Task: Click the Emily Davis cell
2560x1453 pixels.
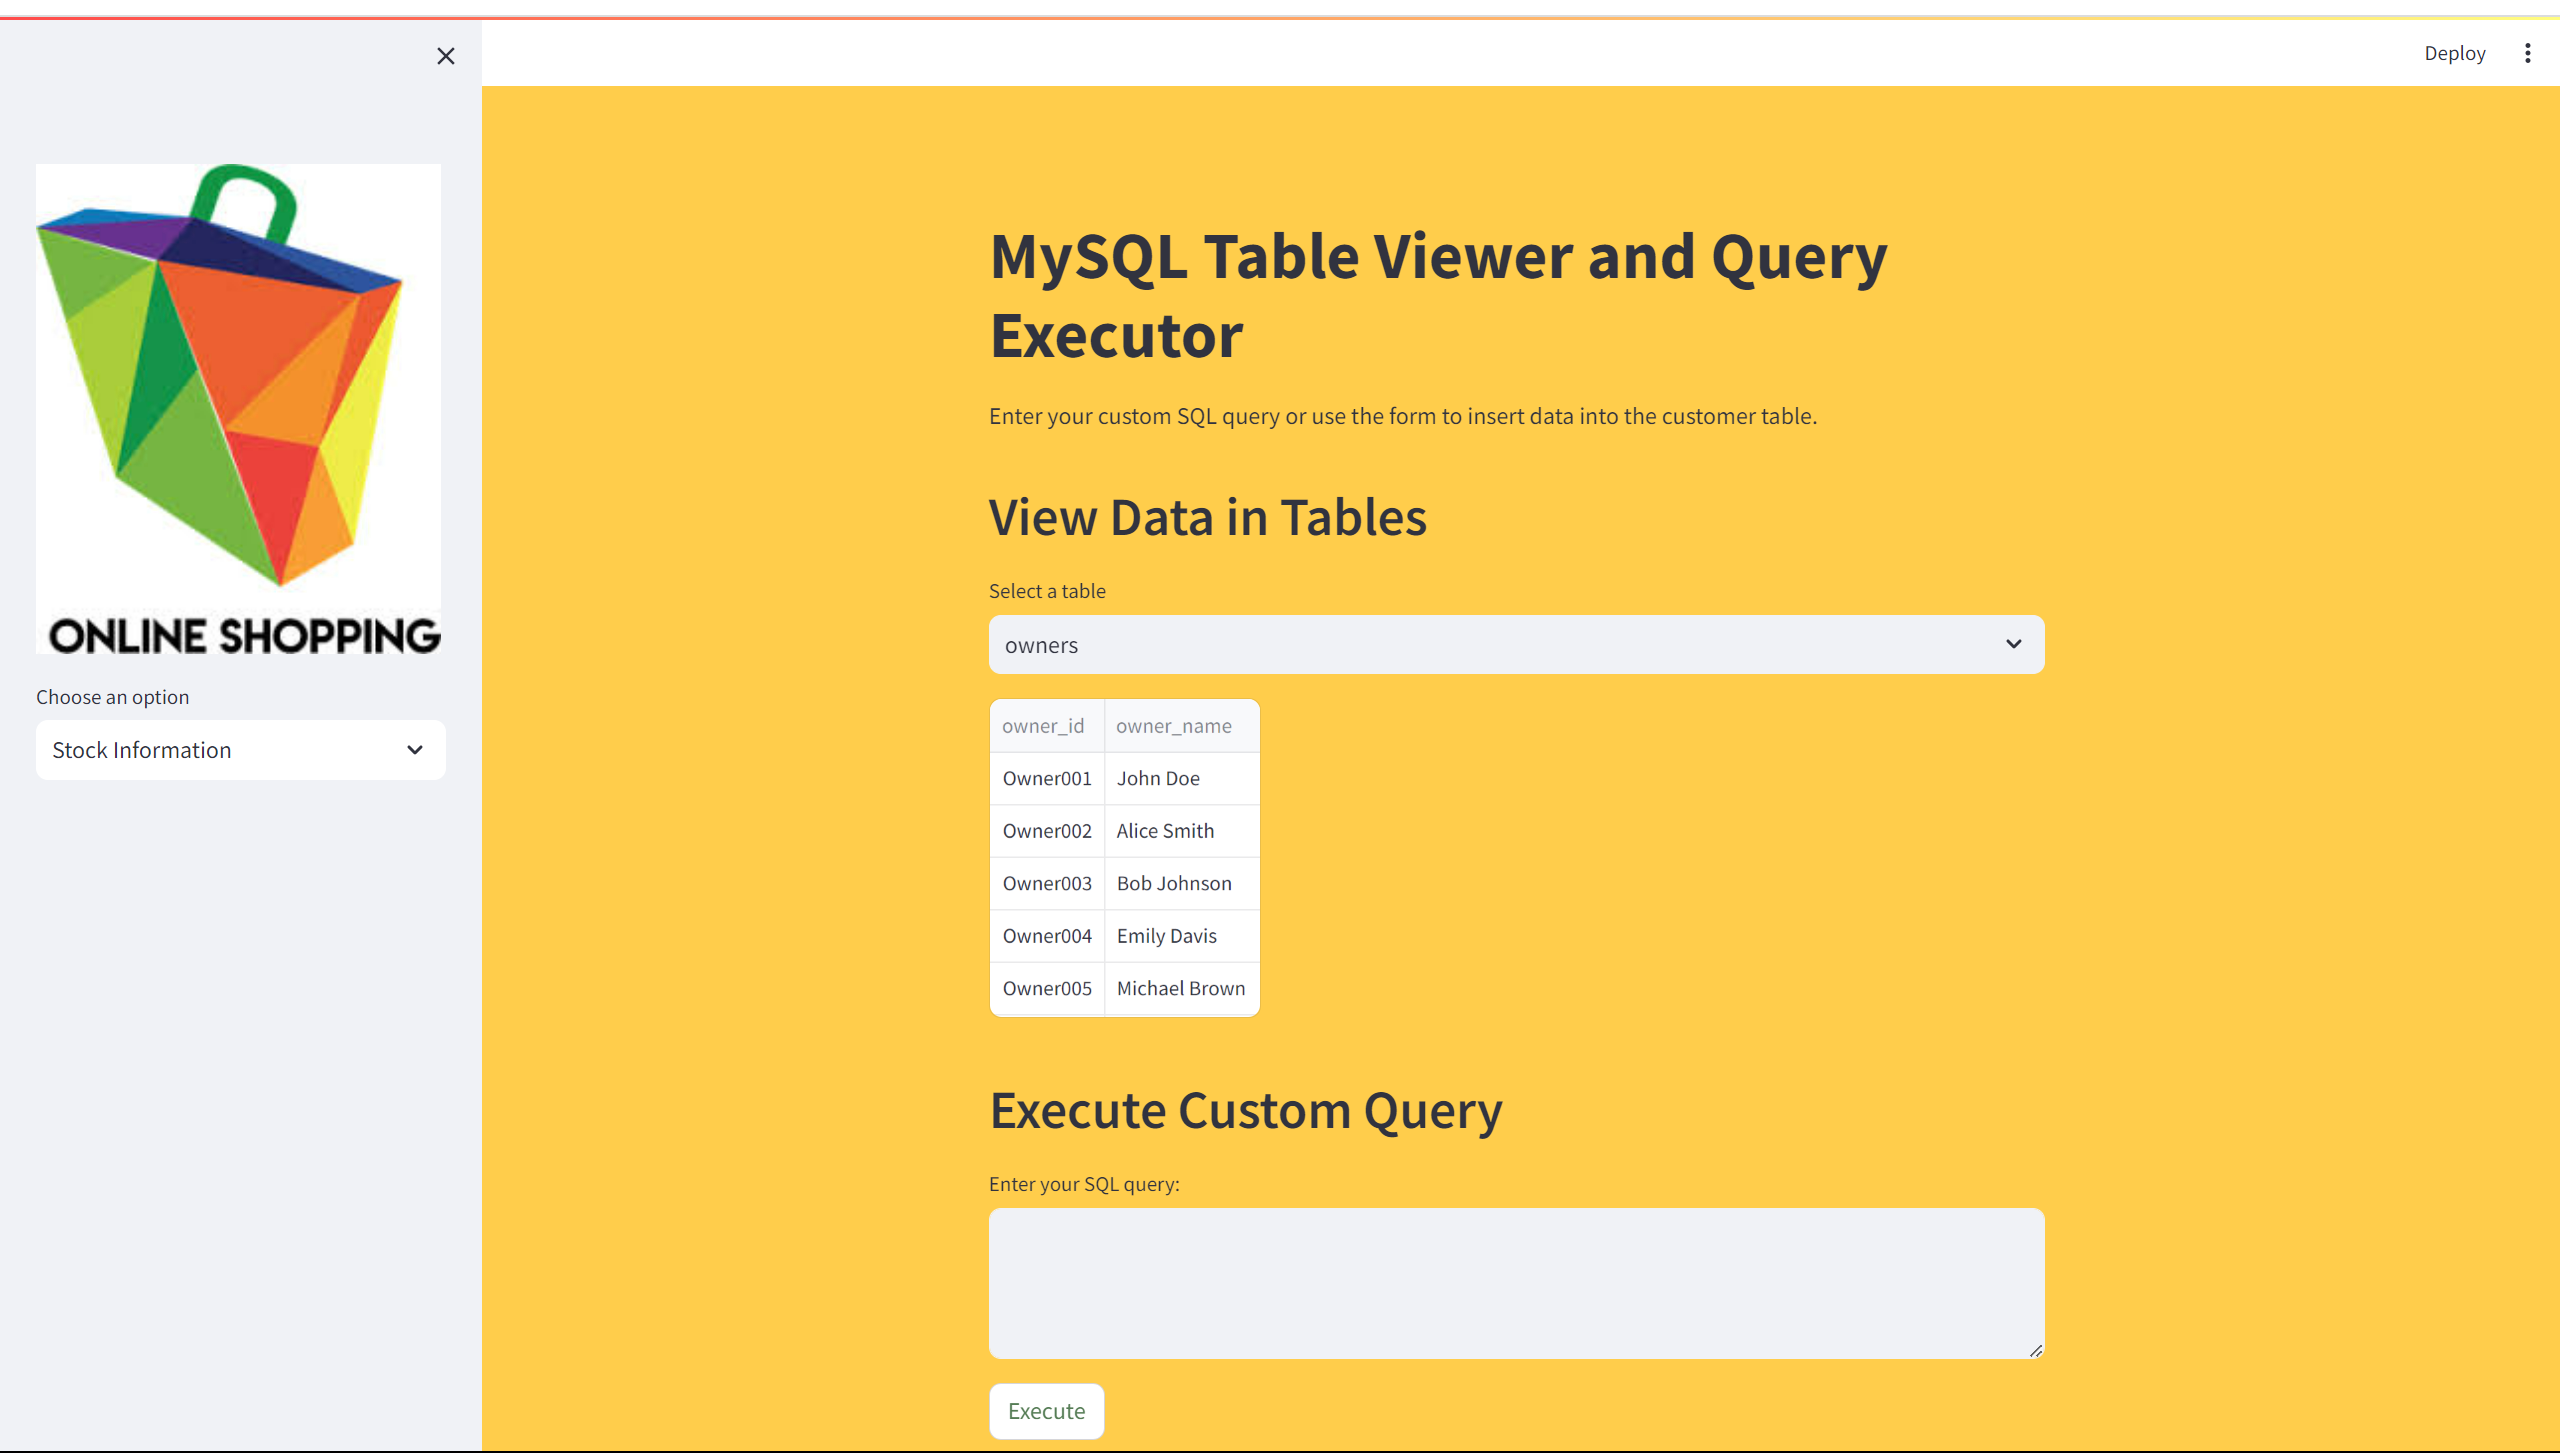Action: [x=1166, y=936]
